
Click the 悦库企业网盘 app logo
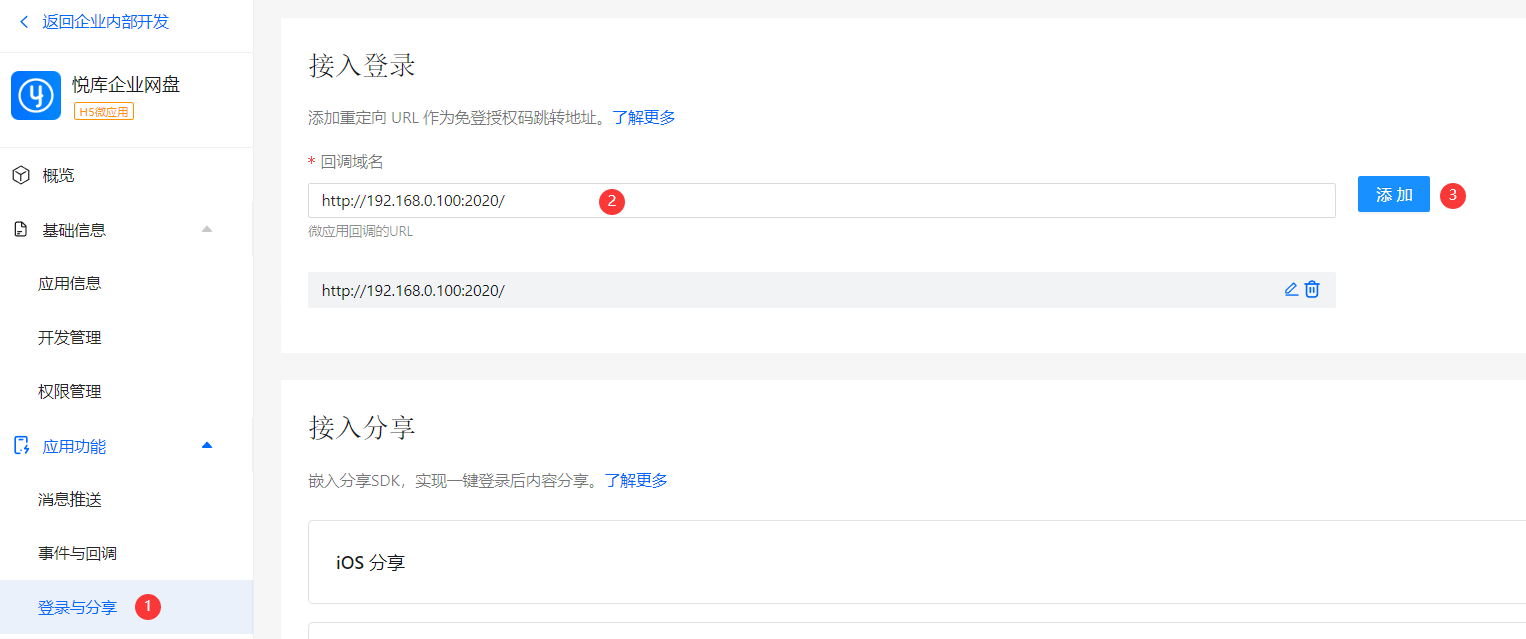tap(36, 96)
